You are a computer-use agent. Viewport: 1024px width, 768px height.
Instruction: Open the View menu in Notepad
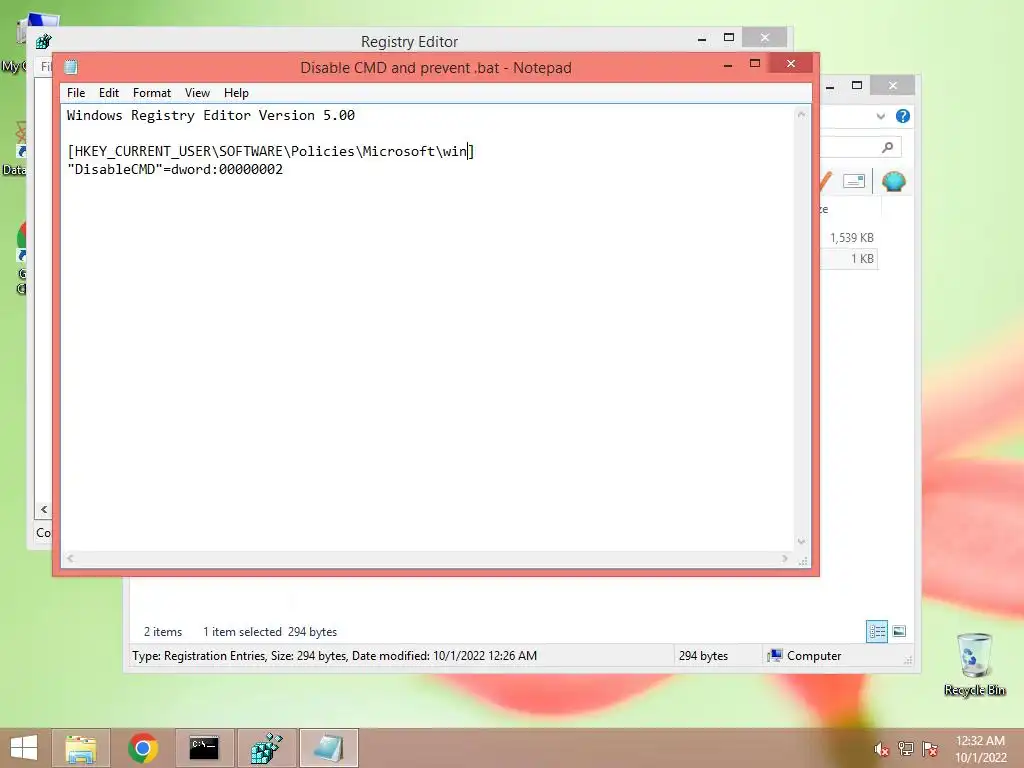[x=197, y=93]
